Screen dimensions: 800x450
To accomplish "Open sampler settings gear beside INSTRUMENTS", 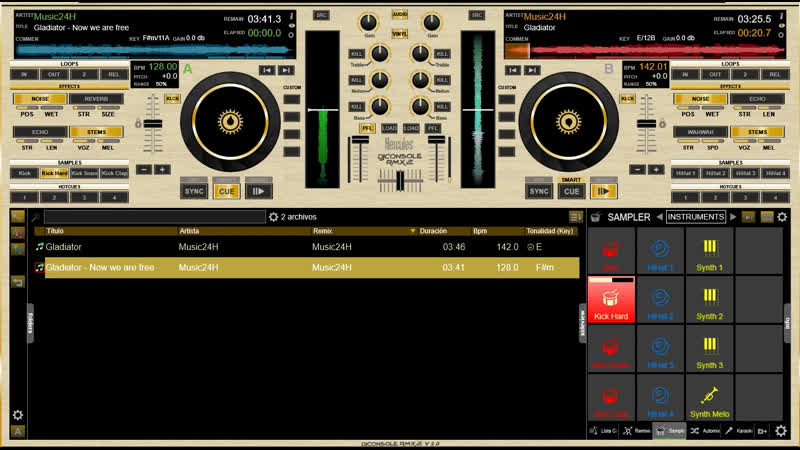I will tap(782, 217).
